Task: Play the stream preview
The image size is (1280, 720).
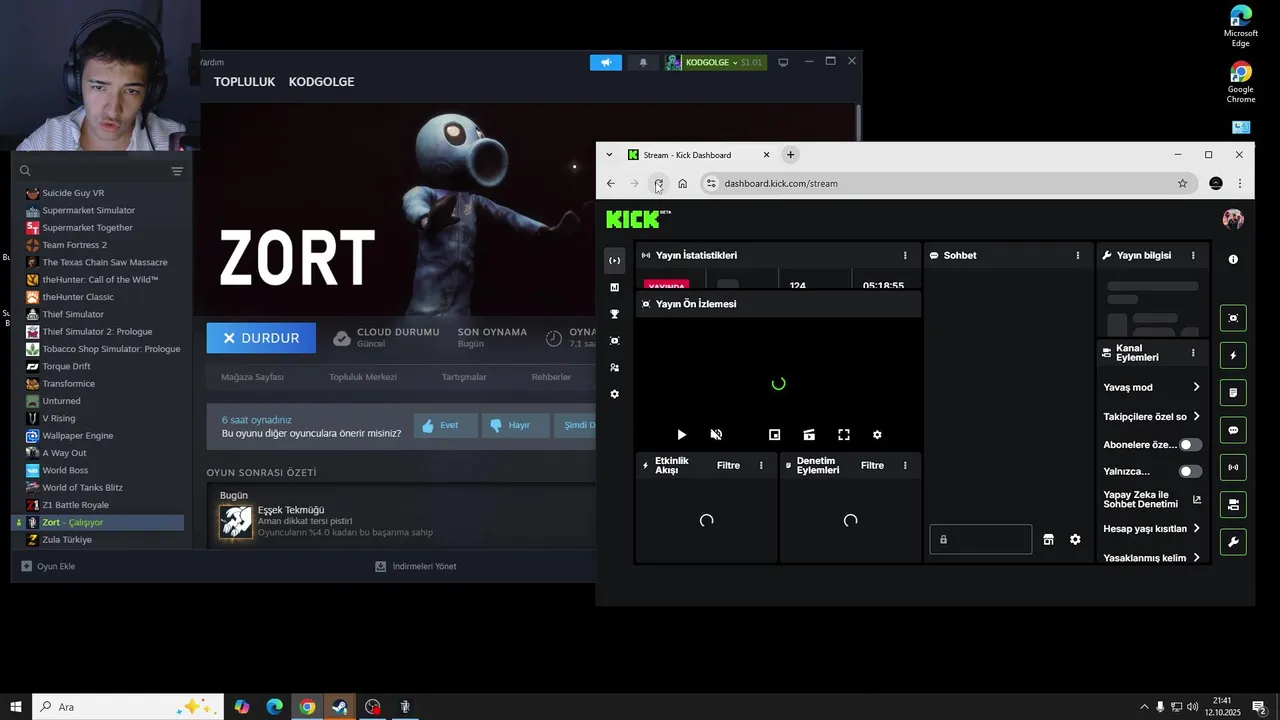Action: click(681, 435)
